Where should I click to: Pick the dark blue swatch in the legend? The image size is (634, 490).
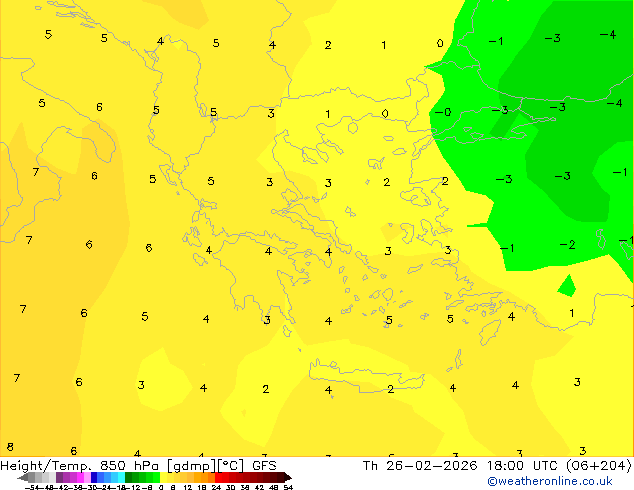coord(94,477)
